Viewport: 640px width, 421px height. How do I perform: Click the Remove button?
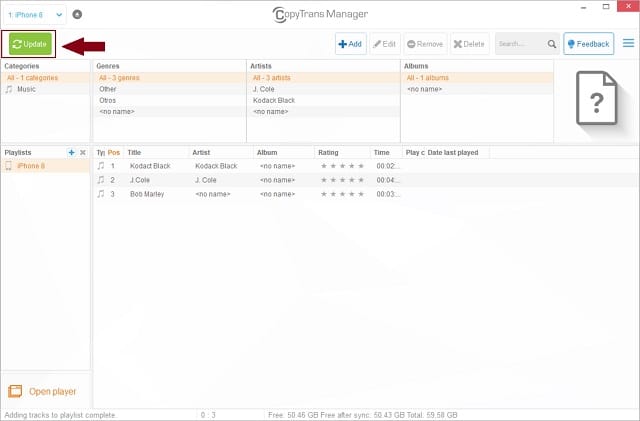[x=425, y=44]
